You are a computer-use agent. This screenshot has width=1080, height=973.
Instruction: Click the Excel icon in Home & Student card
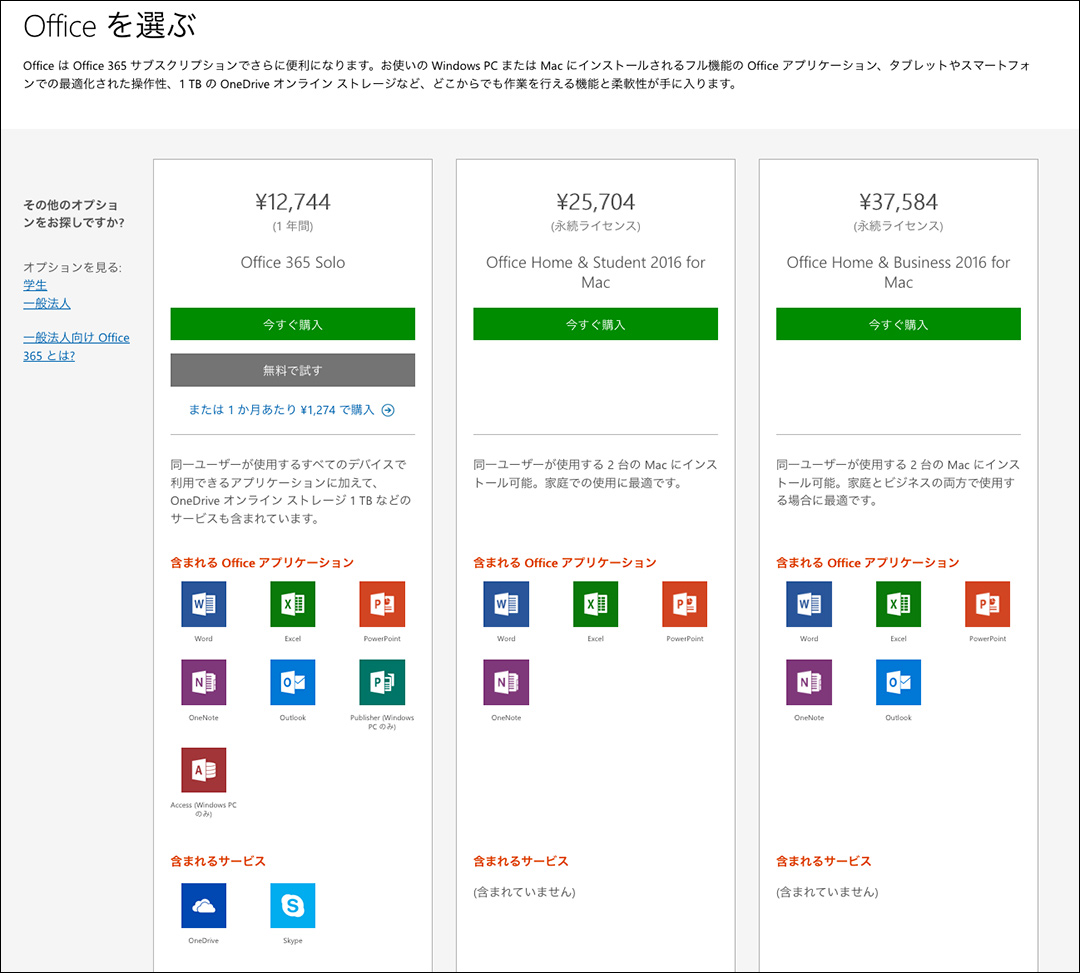point(595,604)
